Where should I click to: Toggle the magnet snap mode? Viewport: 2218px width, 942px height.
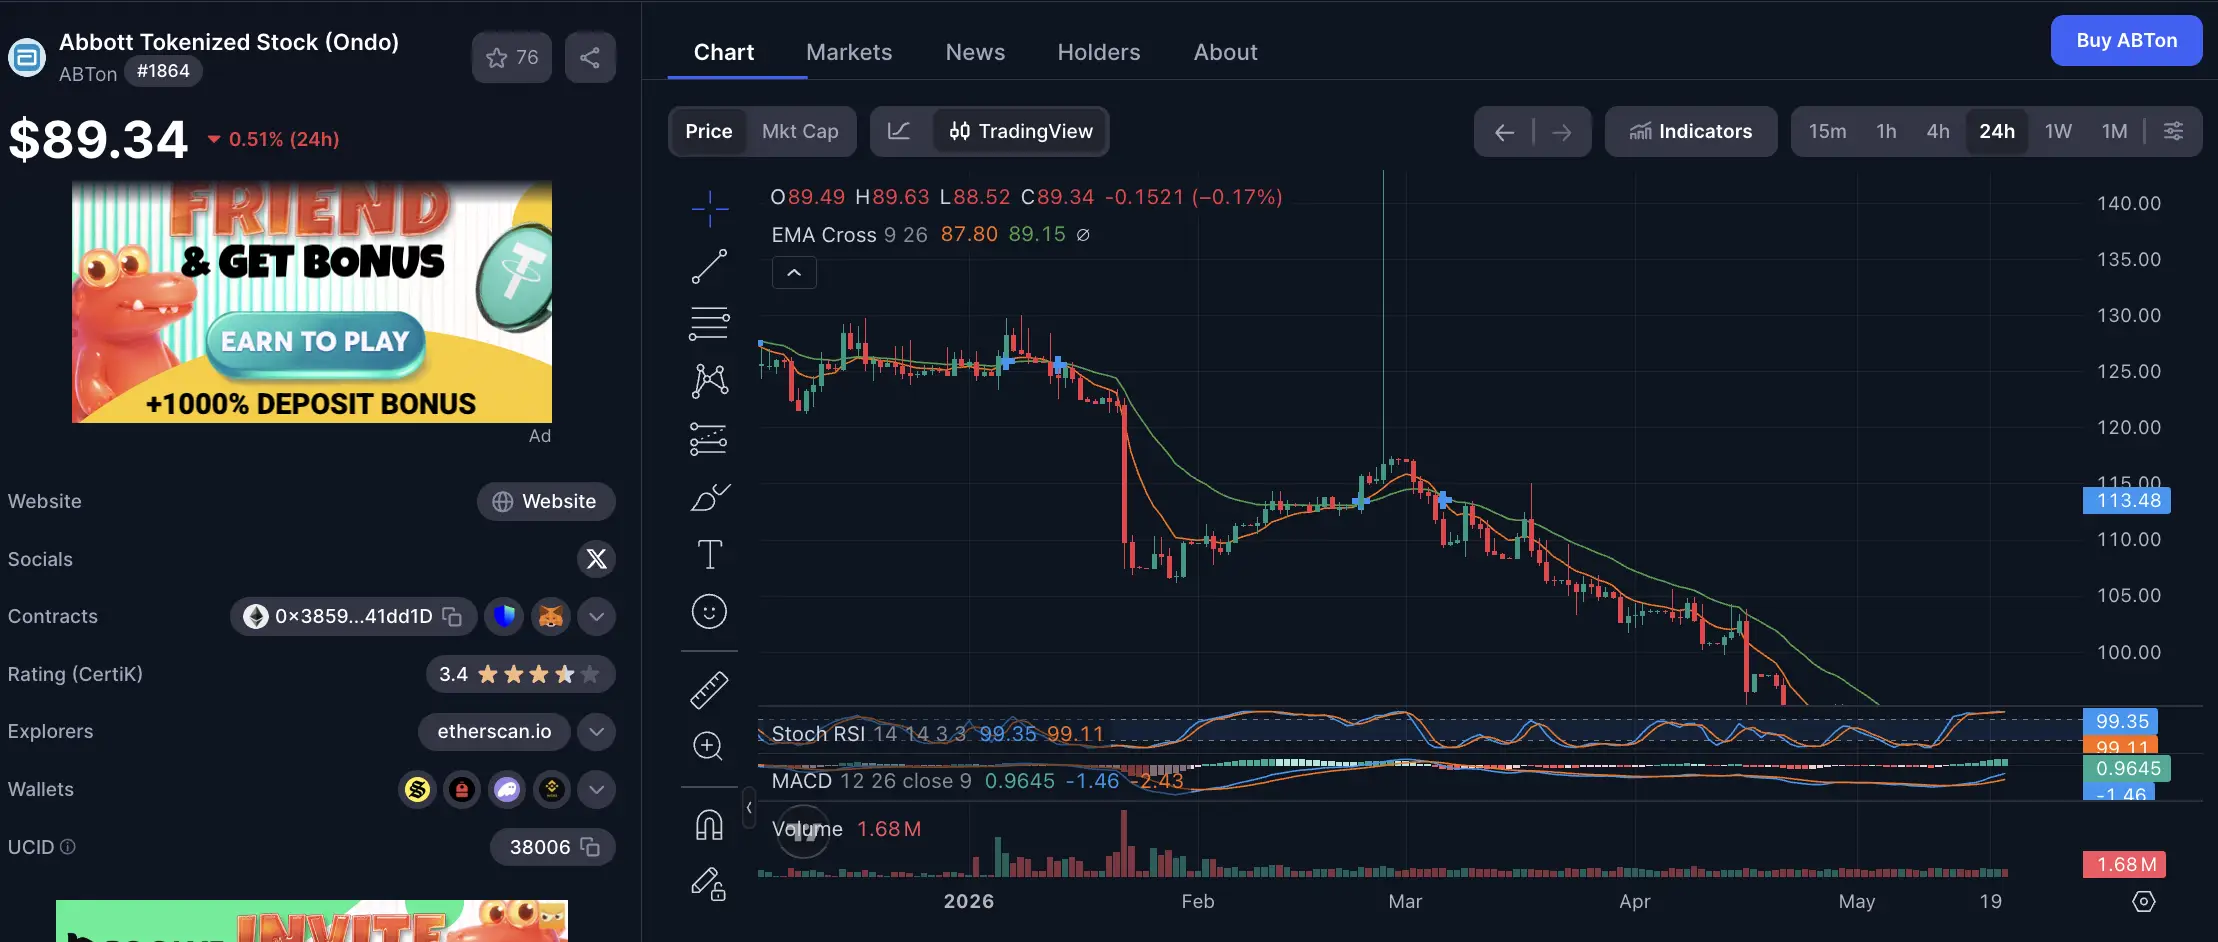(x=709, y=825)
